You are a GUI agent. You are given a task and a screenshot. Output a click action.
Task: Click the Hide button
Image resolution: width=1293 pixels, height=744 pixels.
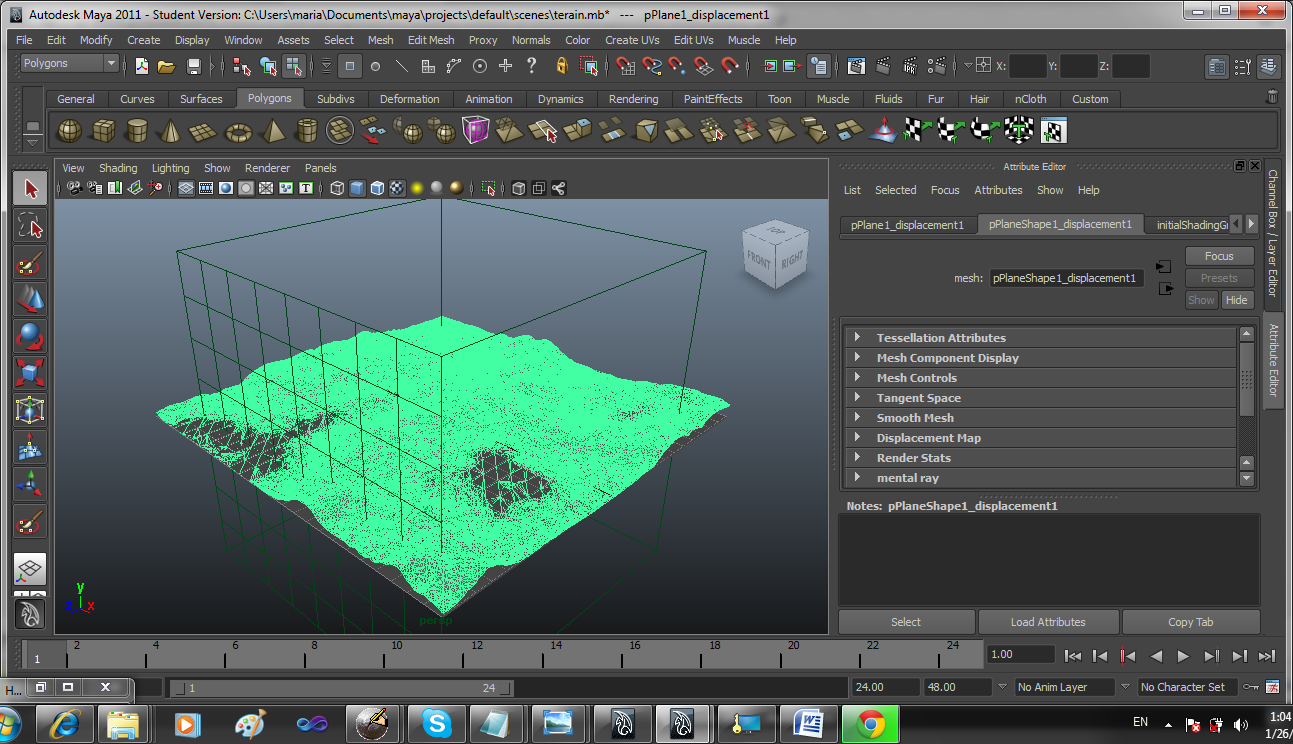(x=1237, y=300)
